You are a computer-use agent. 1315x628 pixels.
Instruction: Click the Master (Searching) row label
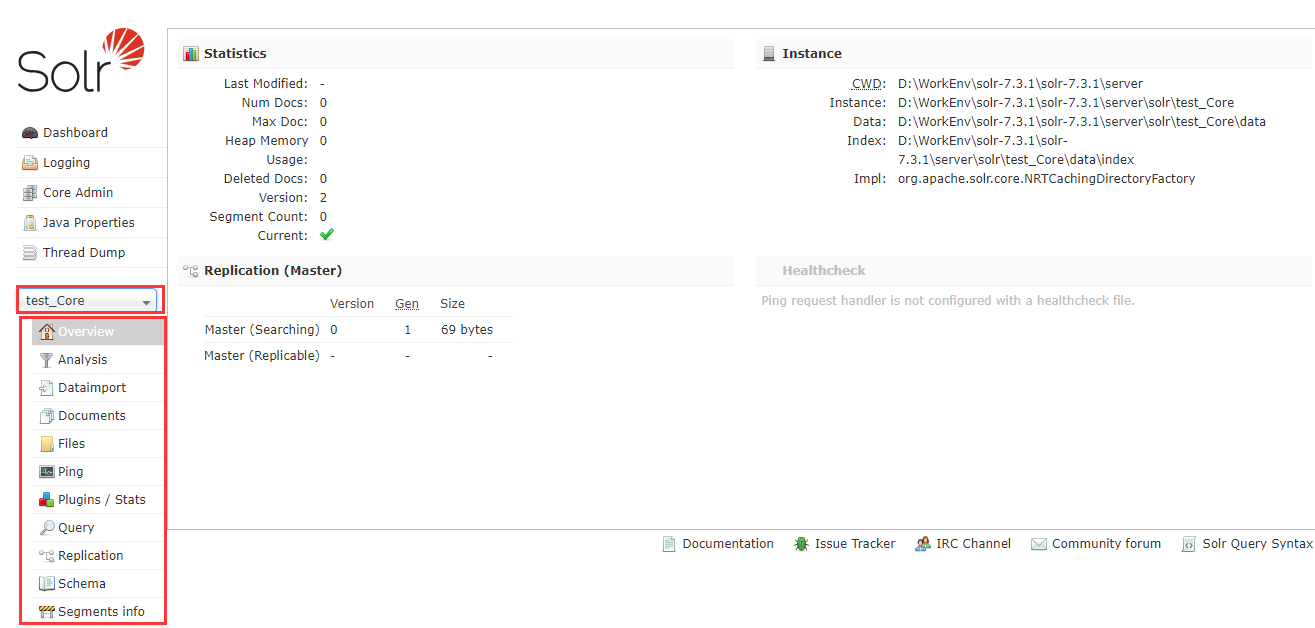[x=262, y=330]
